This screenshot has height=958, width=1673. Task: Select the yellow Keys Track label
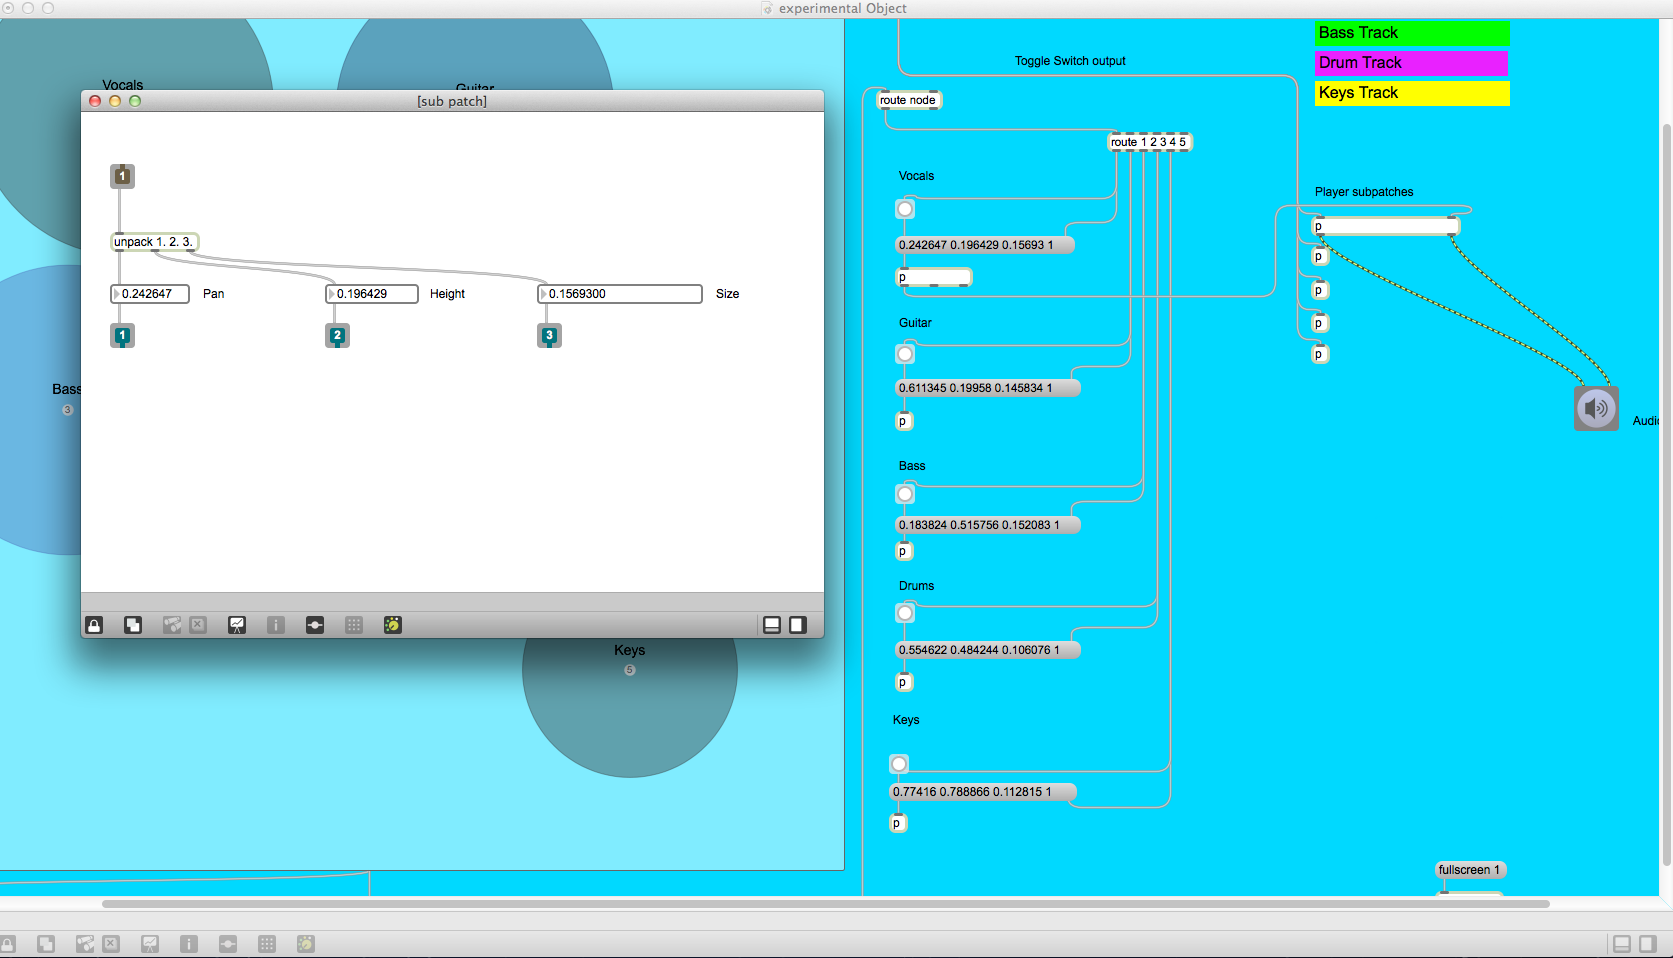[1412, 93]
